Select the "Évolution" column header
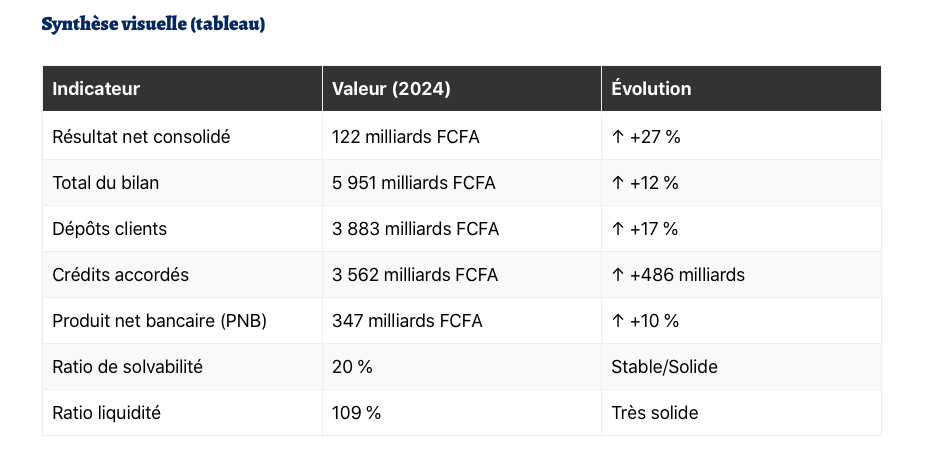This screenshot has width=926, height=473. [651, 89]
